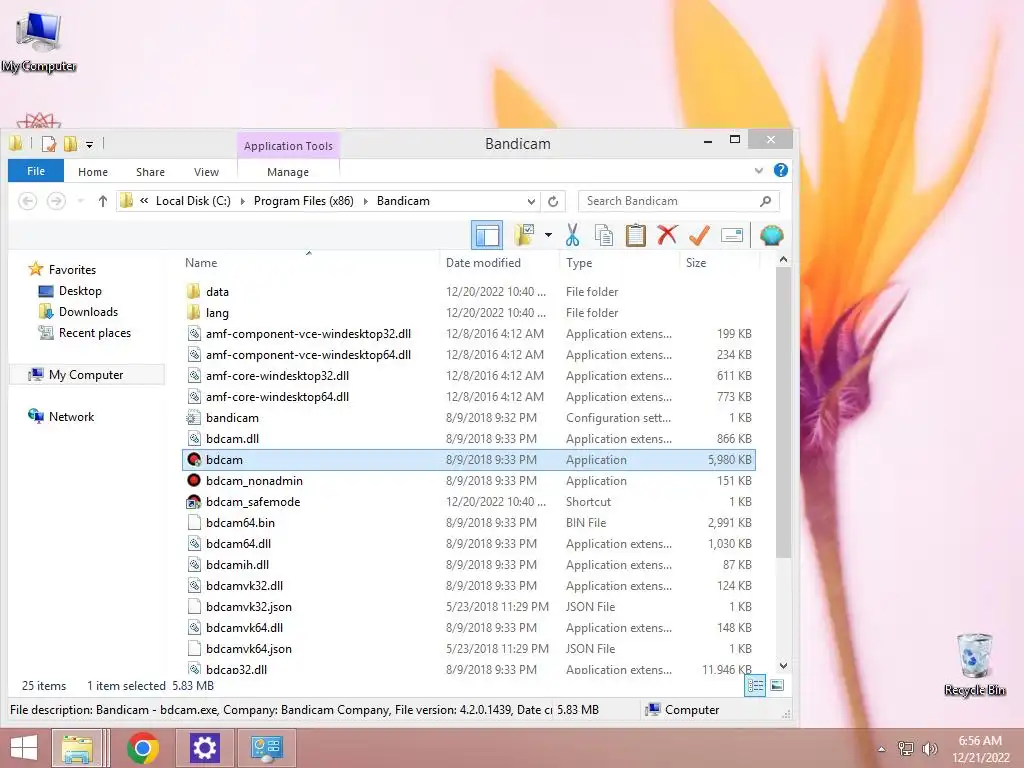
Task: Go up one folder level
Action: point(103,201)
